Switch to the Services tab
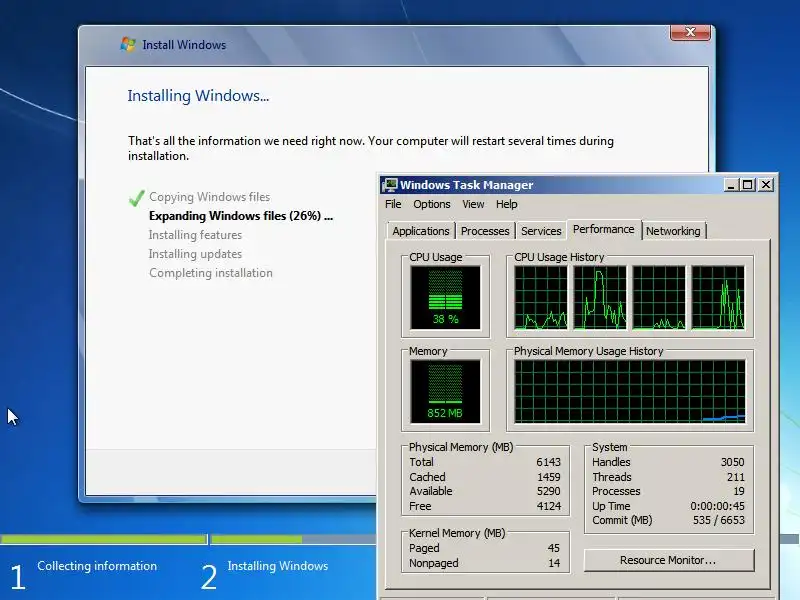This screenshot has width=800, height=600. click(x=541, y=231)
